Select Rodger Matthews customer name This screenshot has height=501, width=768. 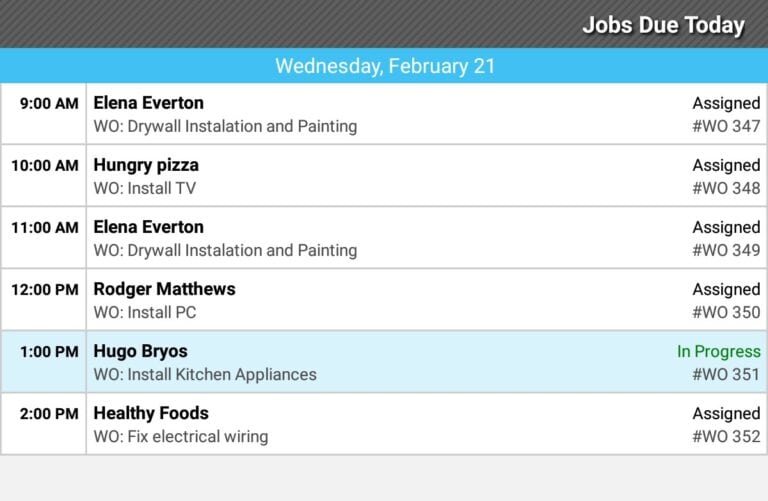tap(164, 289)
